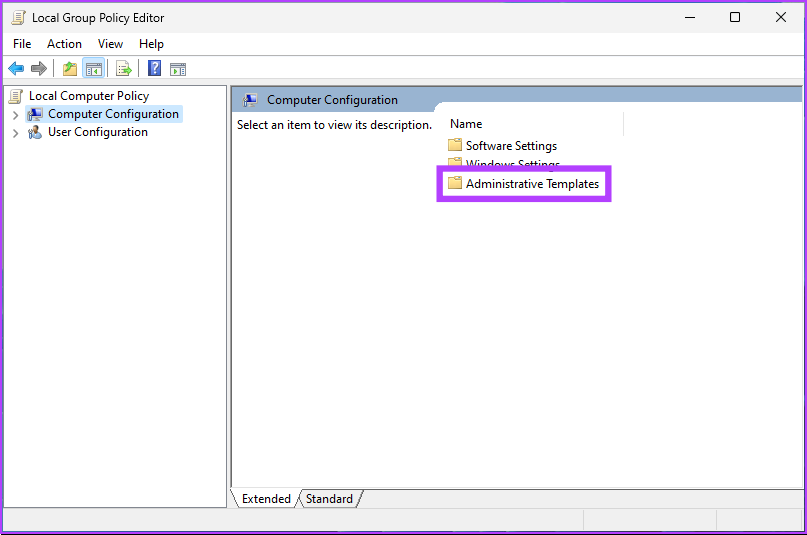This screenshot has width=807, height=535.
Task: Select Computer Configuration in the tree
Action: (x=113, y=114)
